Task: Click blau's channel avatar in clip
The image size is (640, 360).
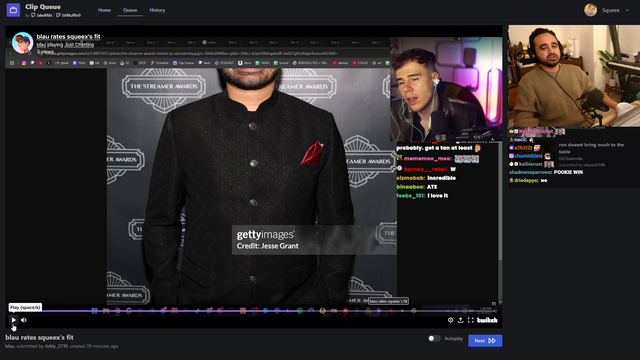Action: (22, 42)
